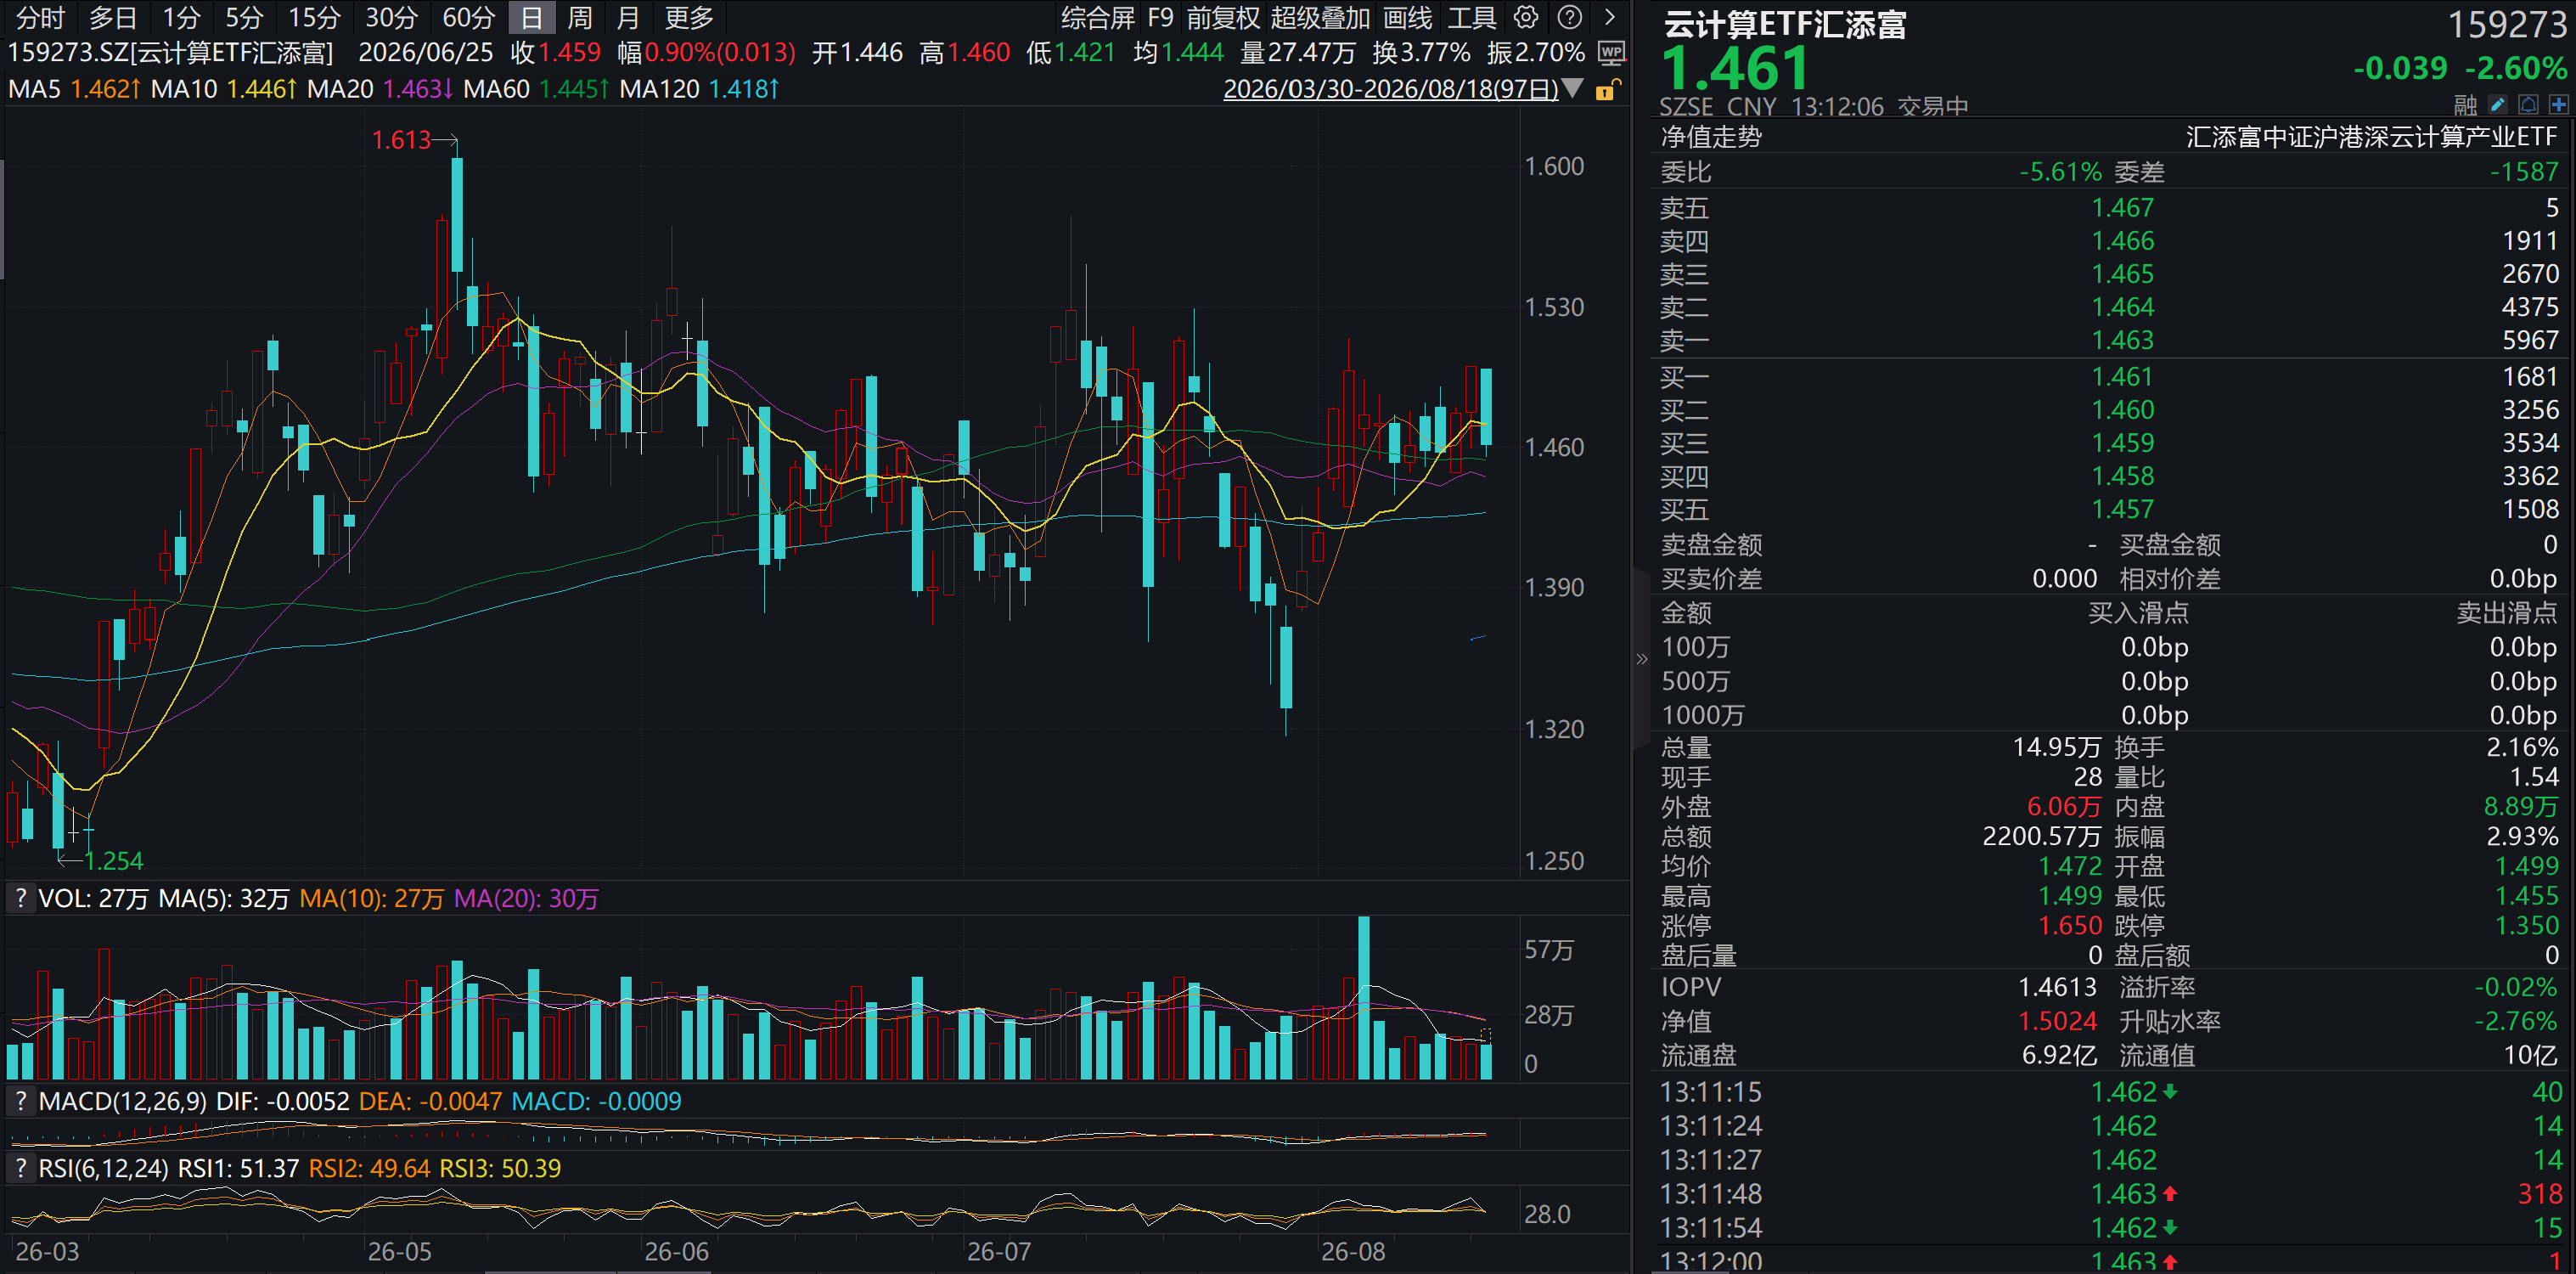Click the 涨停 limit-up price 1.650

(x=2070, y=925)
